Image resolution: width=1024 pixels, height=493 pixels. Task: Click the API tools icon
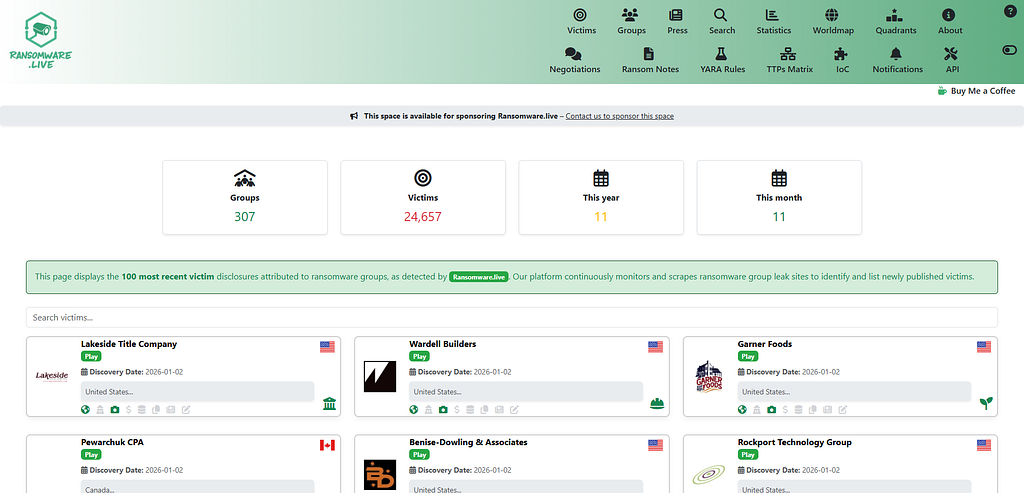(x=952, y=53)
